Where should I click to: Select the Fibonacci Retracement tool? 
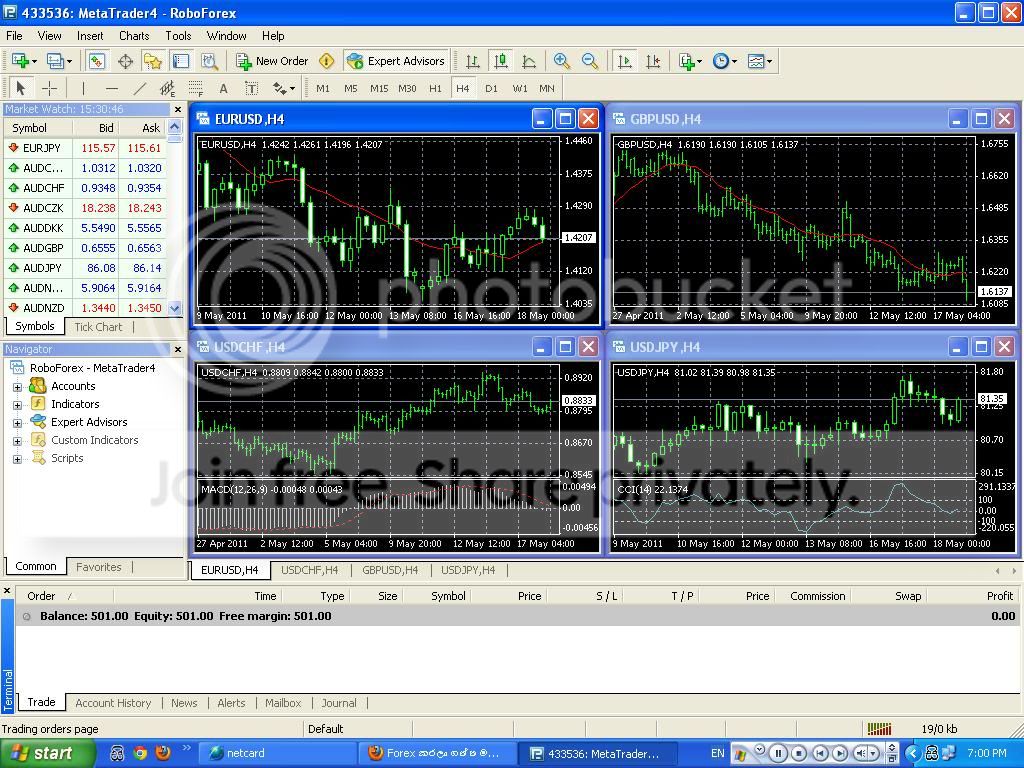tap(195, 88)
